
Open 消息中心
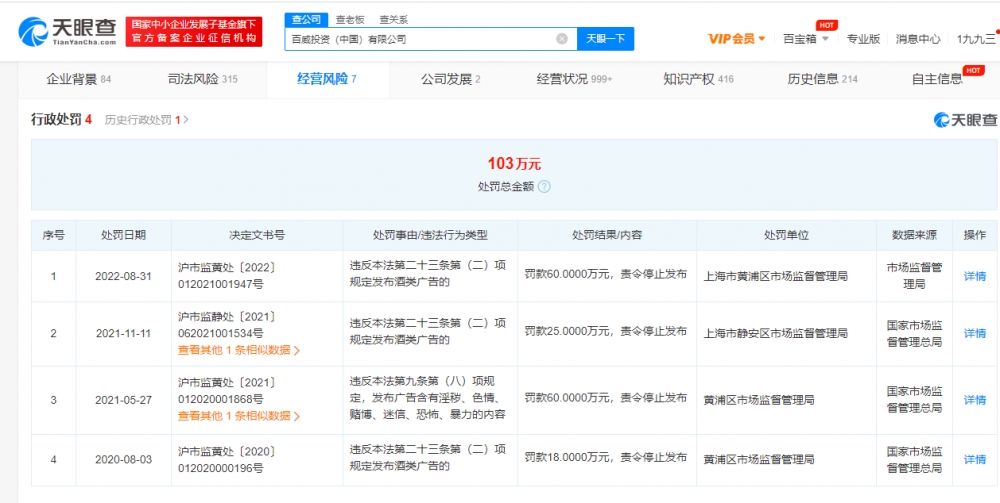coord(918,39)
